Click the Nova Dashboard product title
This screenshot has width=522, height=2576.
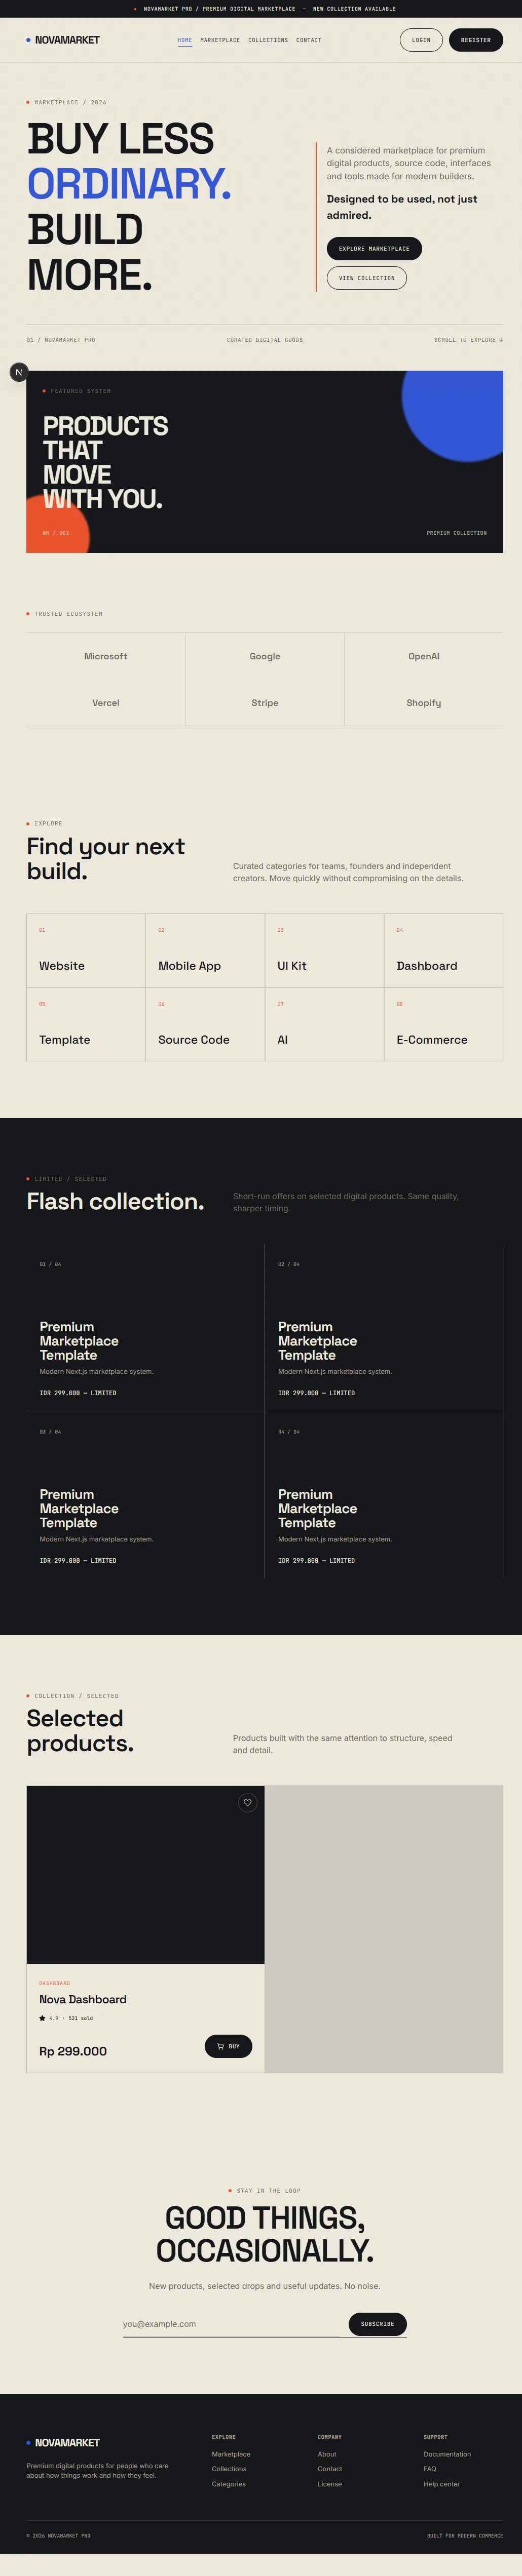tap(83, 1999)
